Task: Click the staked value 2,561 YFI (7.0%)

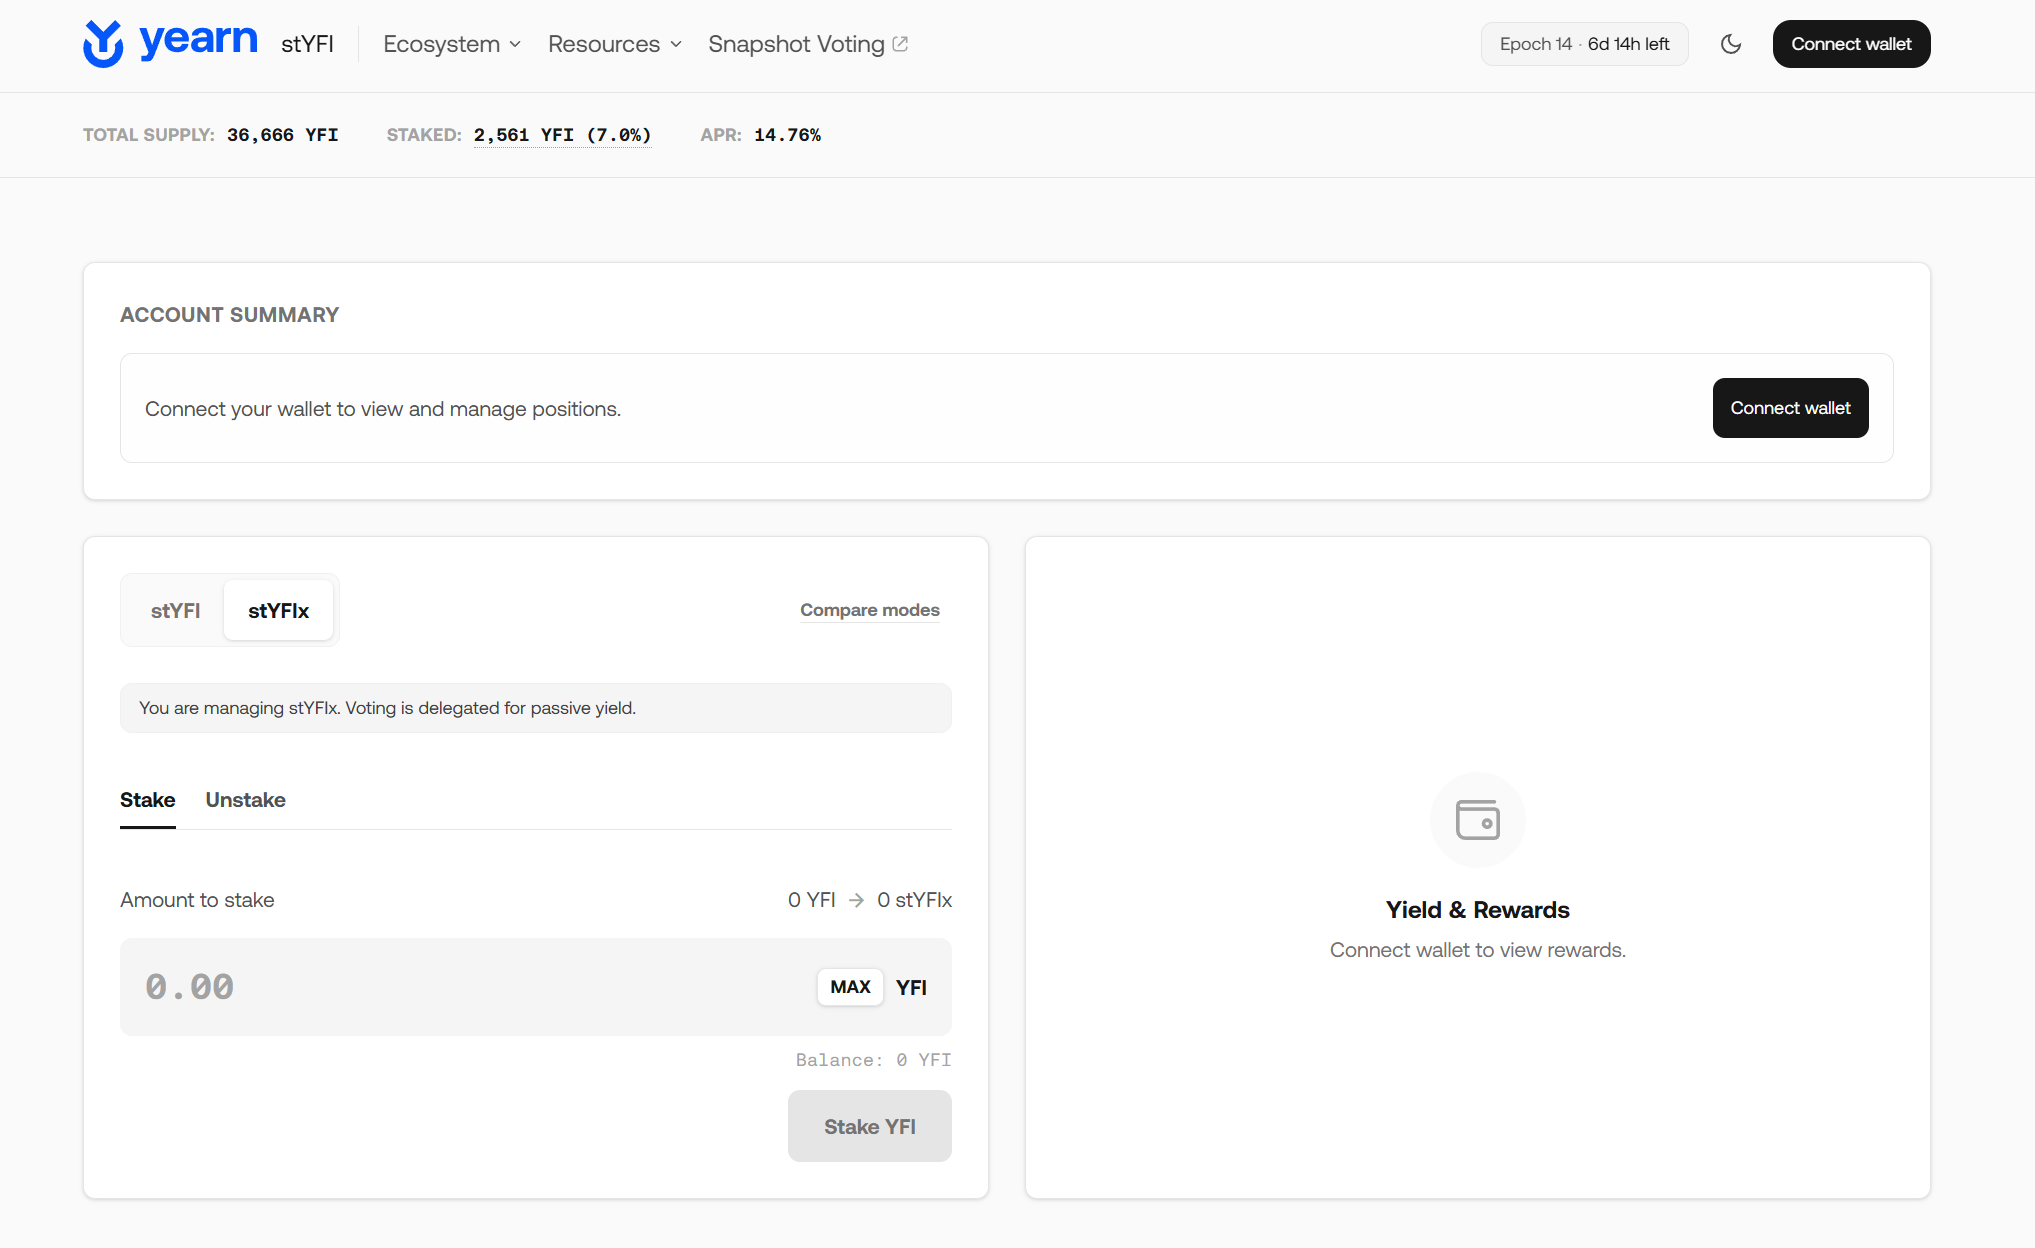Action: 562,135
